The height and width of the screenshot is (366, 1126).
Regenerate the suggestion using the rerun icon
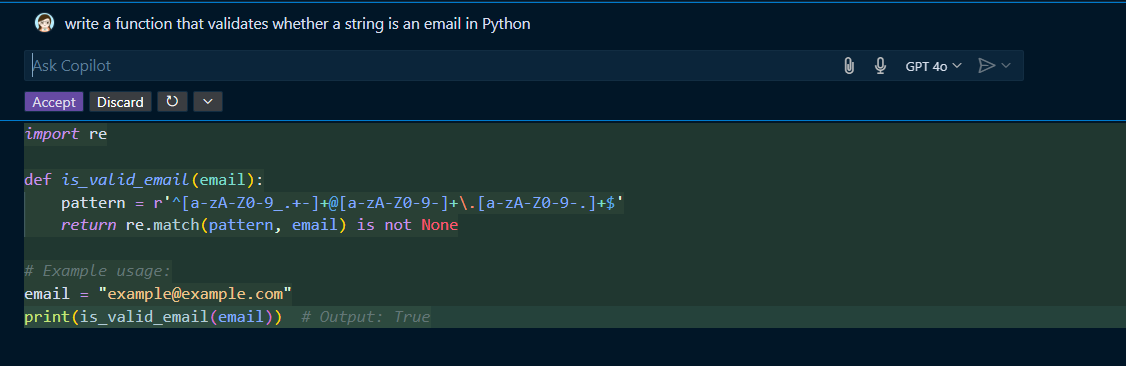(x=172, y=102)
